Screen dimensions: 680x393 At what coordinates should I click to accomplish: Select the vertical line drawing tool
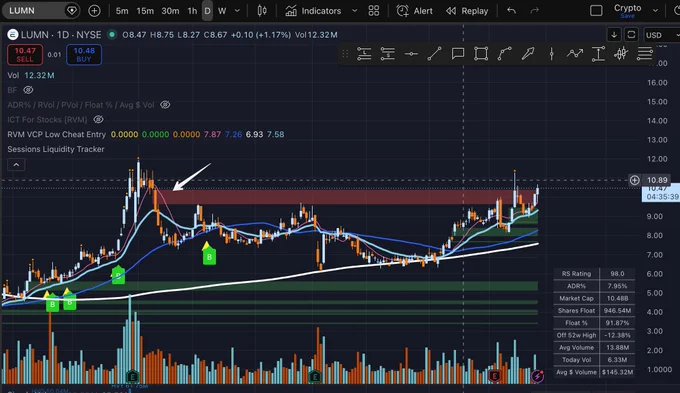click(x=551, y=54)
